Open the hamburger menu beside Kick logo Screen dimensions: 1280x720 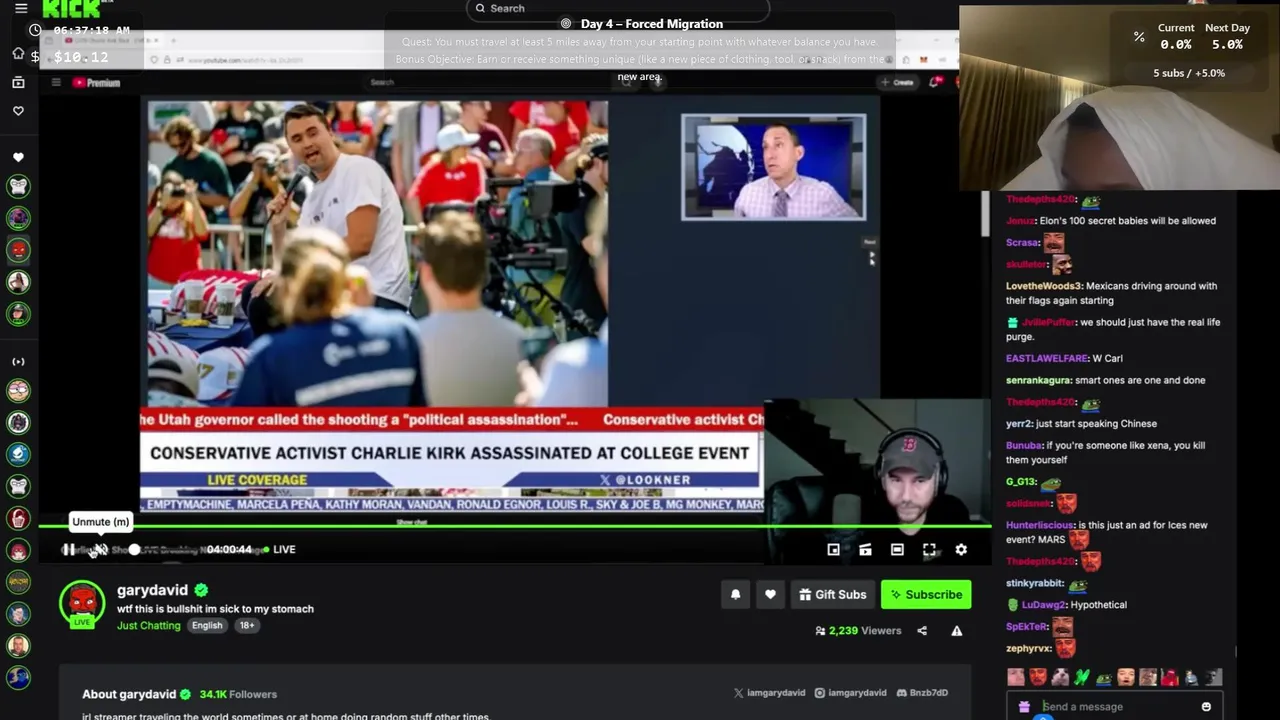[x=21, y=8]
